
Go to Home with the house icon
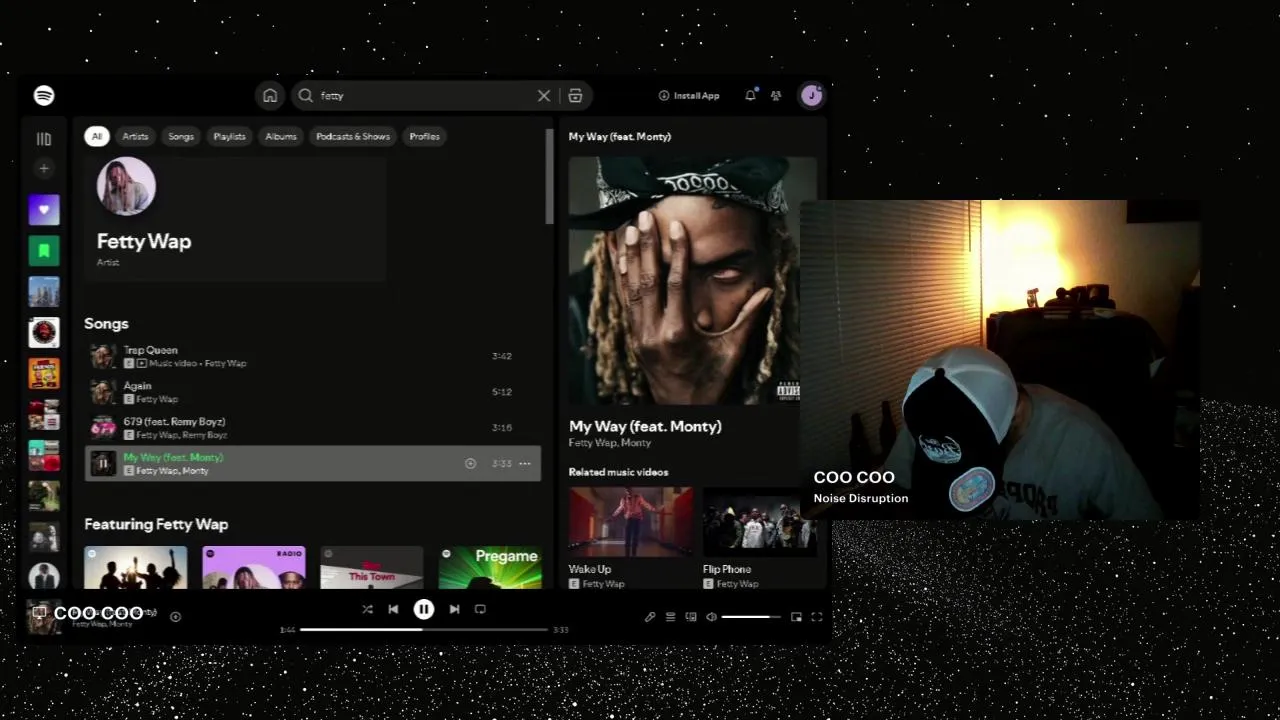[x=270, y=95]
